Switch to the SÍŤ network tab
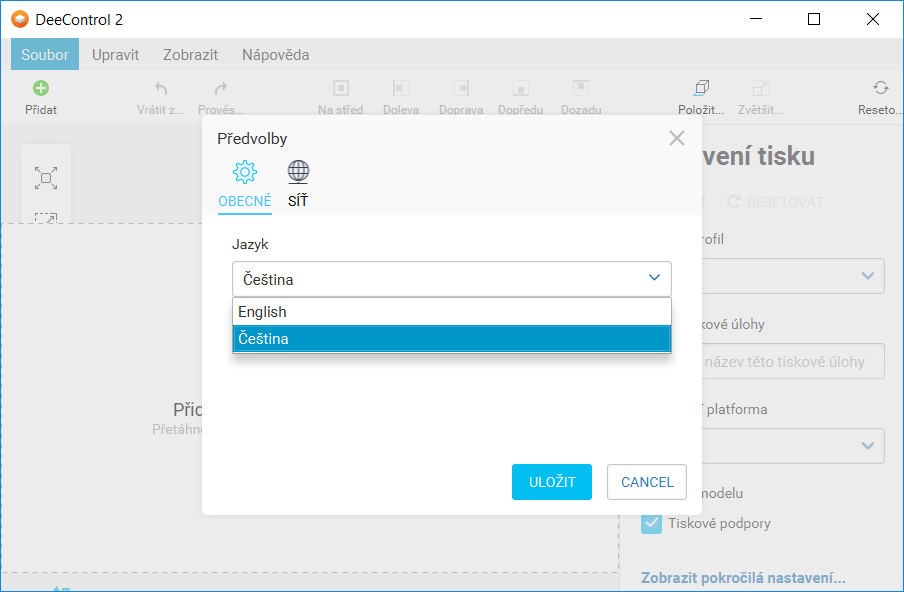 coord(298,185)
